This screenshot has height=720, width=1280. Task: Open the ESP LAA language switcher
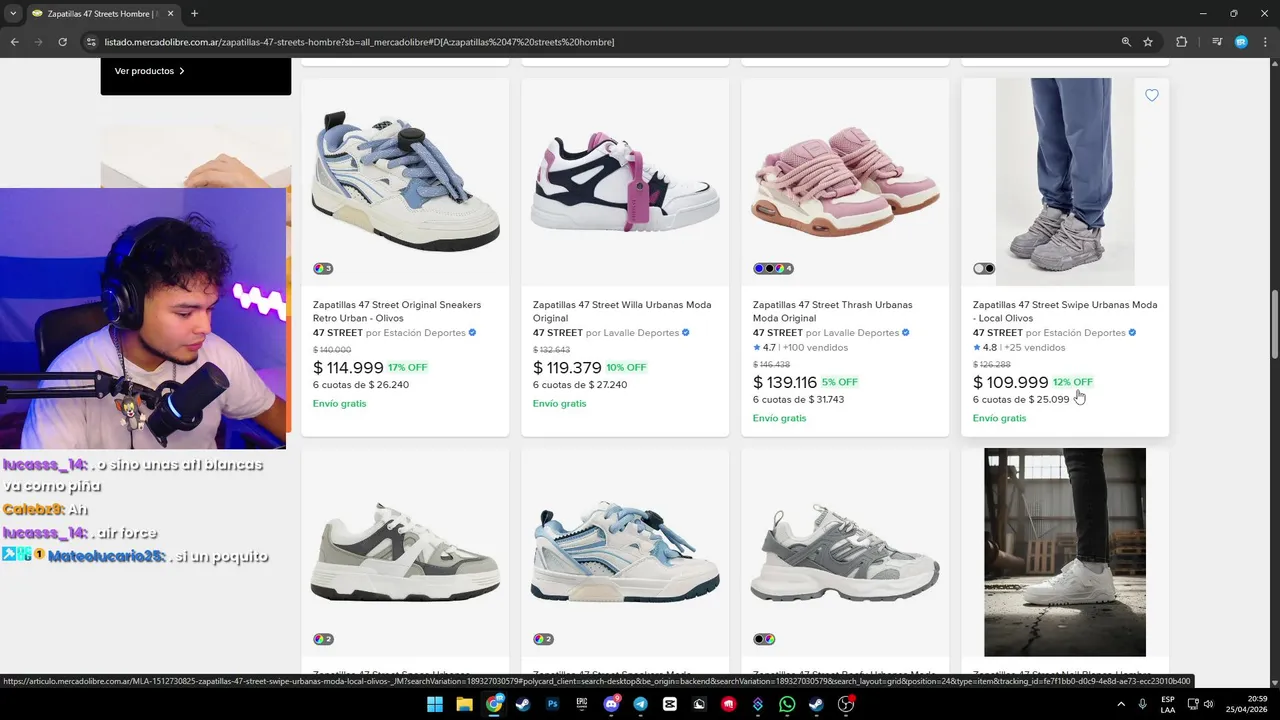pyautogui.click(x=1168, y=704)
